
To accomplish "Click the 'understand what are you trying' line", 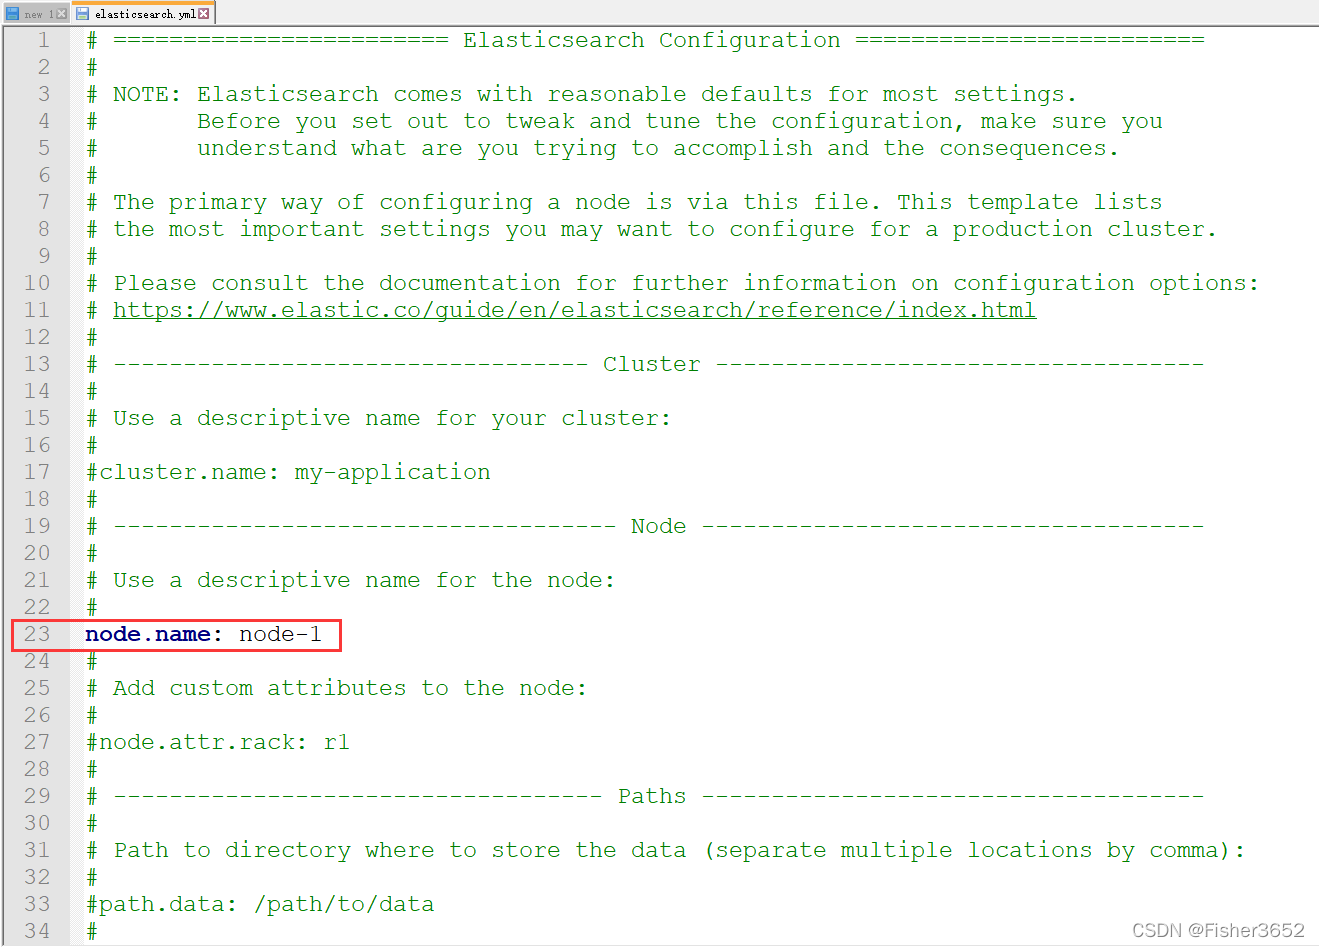I will [x=602, y=148].
